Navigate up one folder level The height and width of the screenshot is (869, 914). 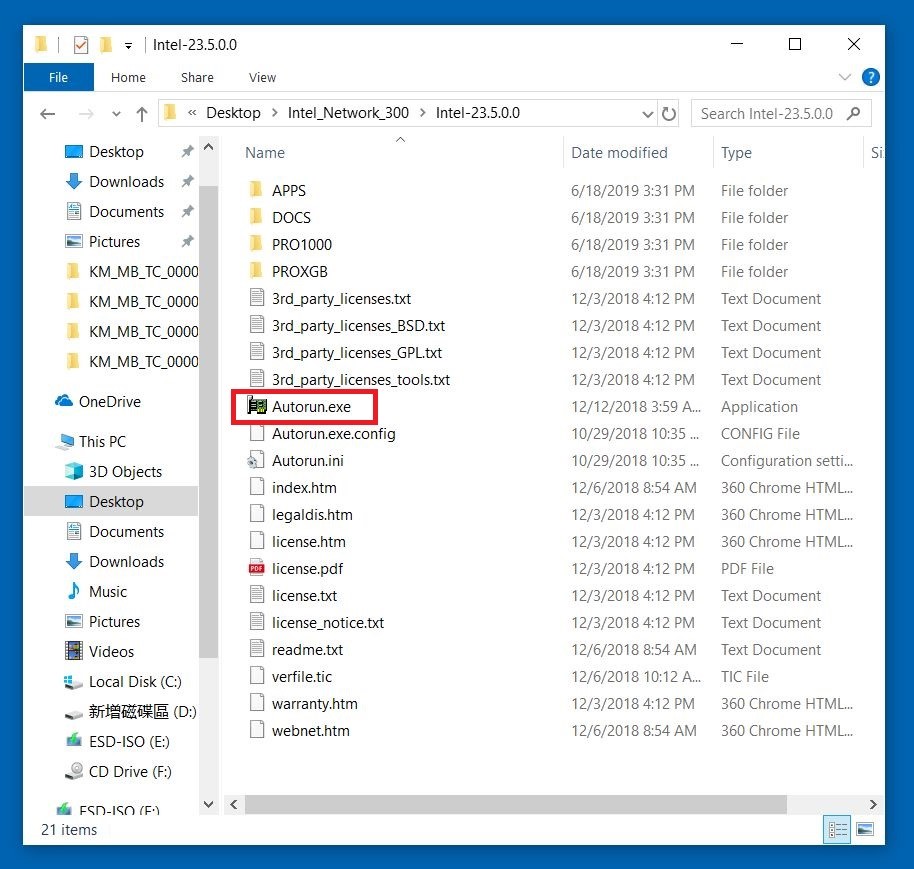point(141,114)
